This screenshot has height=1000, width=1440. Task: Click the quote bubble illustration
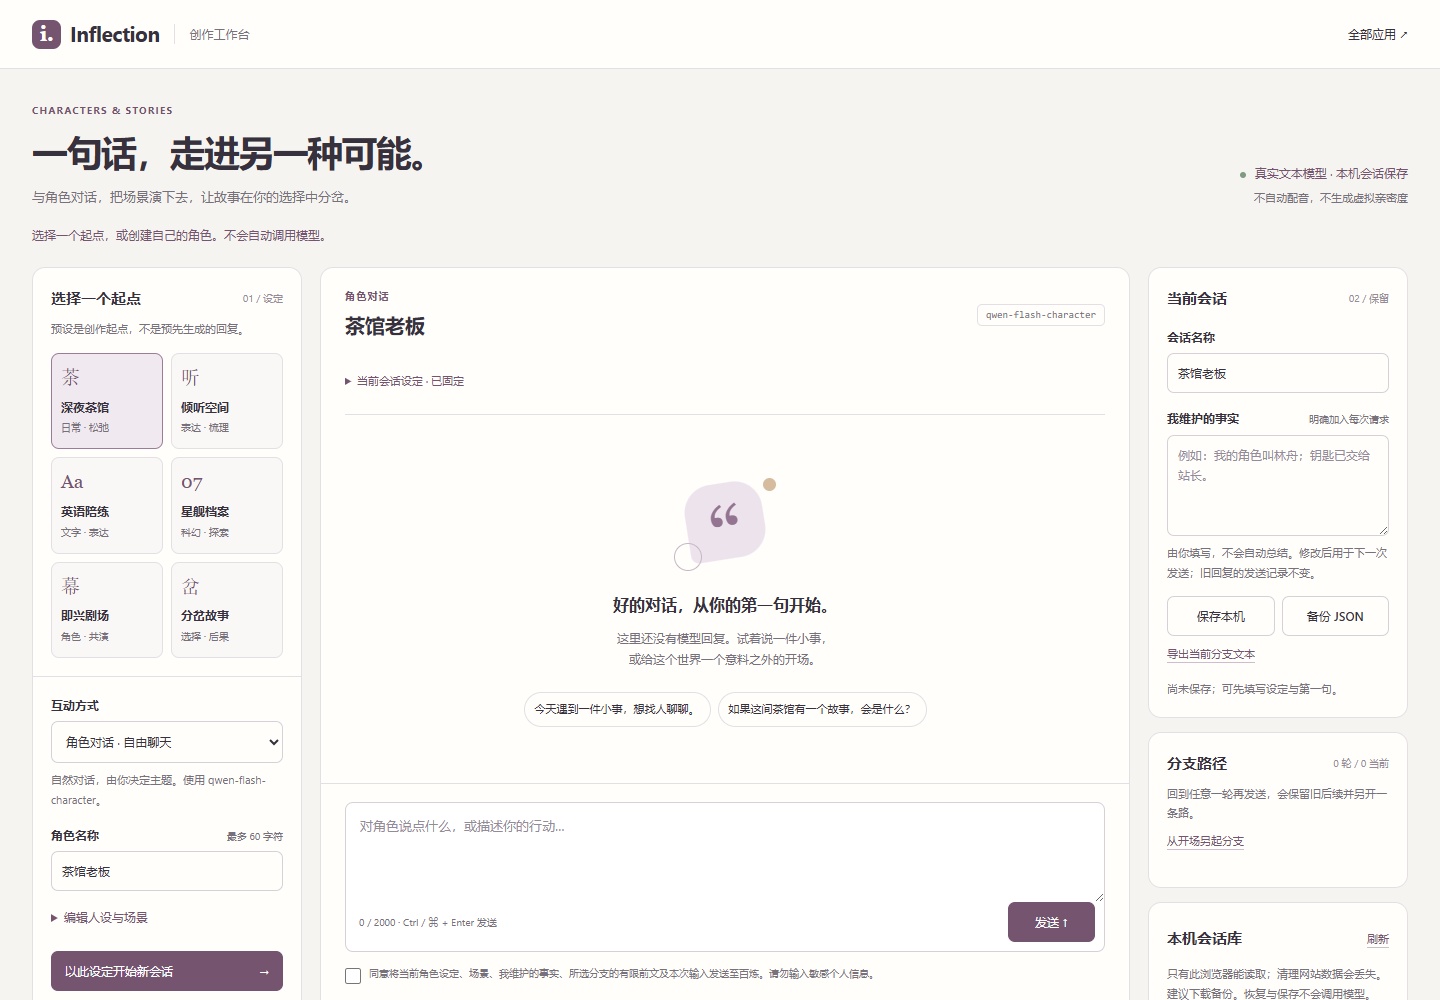click(725, 521)
